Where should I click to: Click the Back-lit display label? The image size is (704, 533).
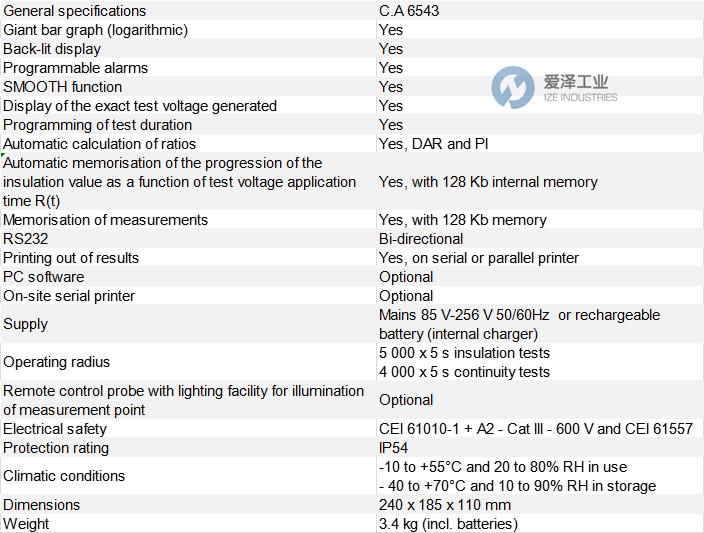click(52, 49)
